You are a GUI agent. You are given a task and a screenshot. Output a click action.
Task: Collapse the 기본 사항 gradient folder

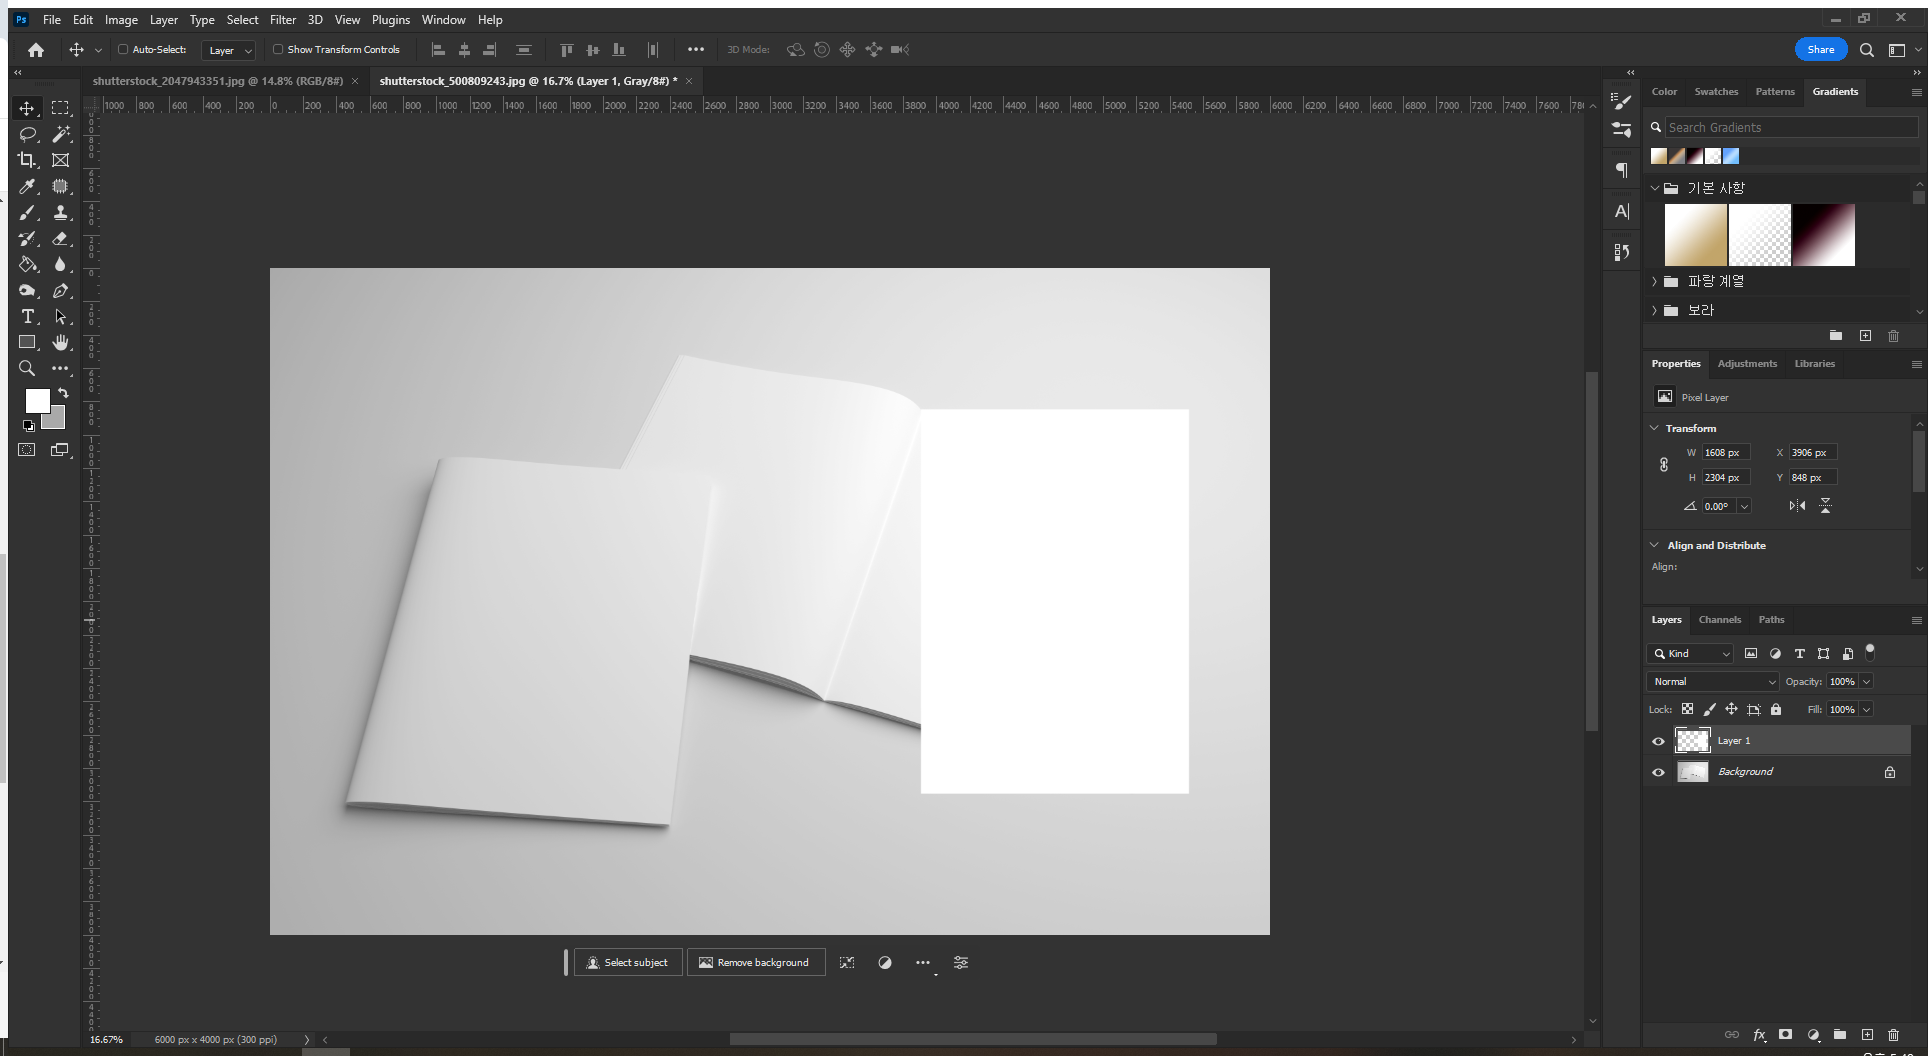point(1655,188)
